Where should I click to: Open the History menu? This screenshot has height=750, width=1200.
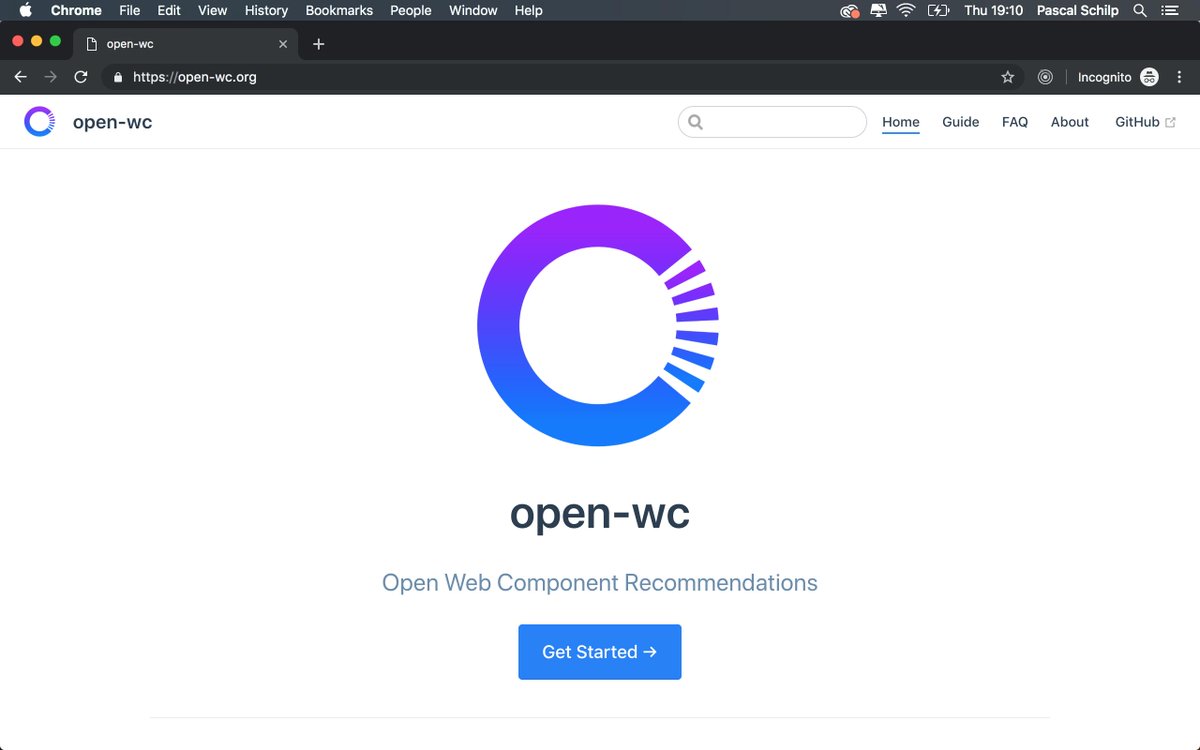[x=266, y=10]
